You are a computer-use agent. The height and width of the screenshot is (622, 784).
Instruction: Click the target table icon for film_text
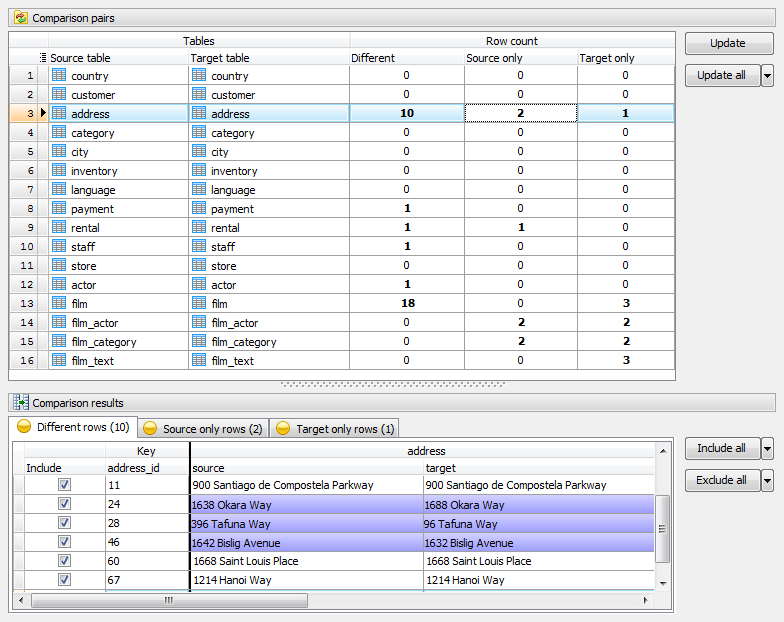click(199, 361)
